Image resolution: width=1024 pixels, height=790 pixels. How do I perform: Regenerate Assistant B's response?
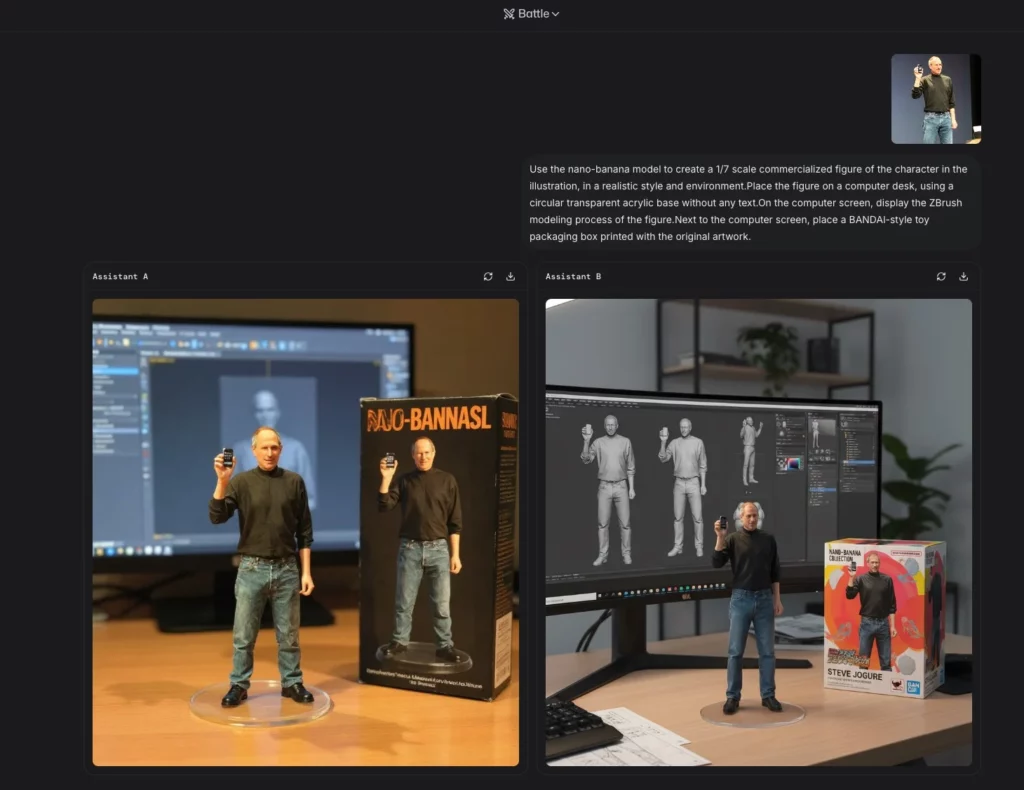941,276
